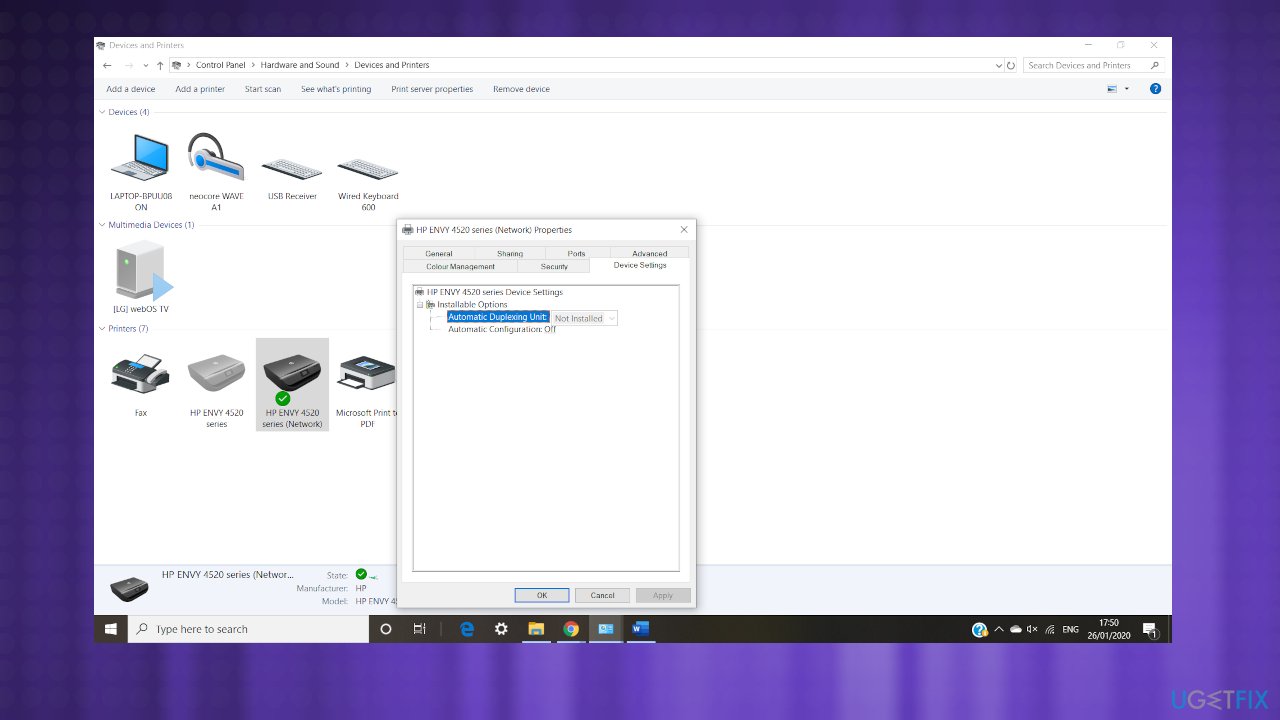Select the Wired Keyboard 600 device
1280x720 pixels.
pyautogui.click(x=367, y=160)
